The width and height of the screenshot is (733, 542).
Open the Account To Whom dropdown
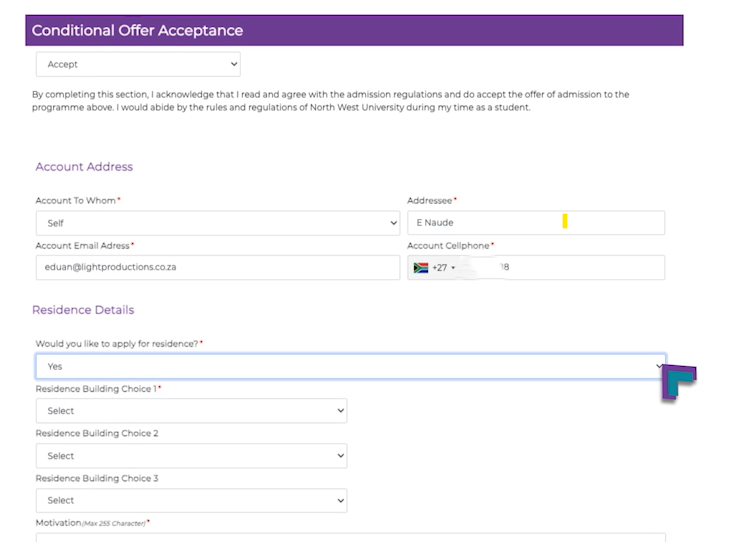tap(218, 223)
